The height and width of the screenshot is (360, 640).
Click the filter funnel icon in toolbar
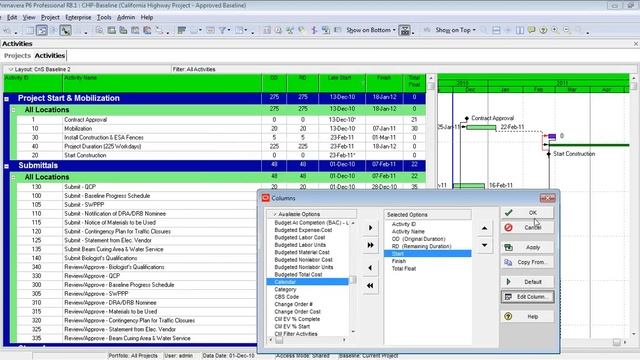(222, 30)
